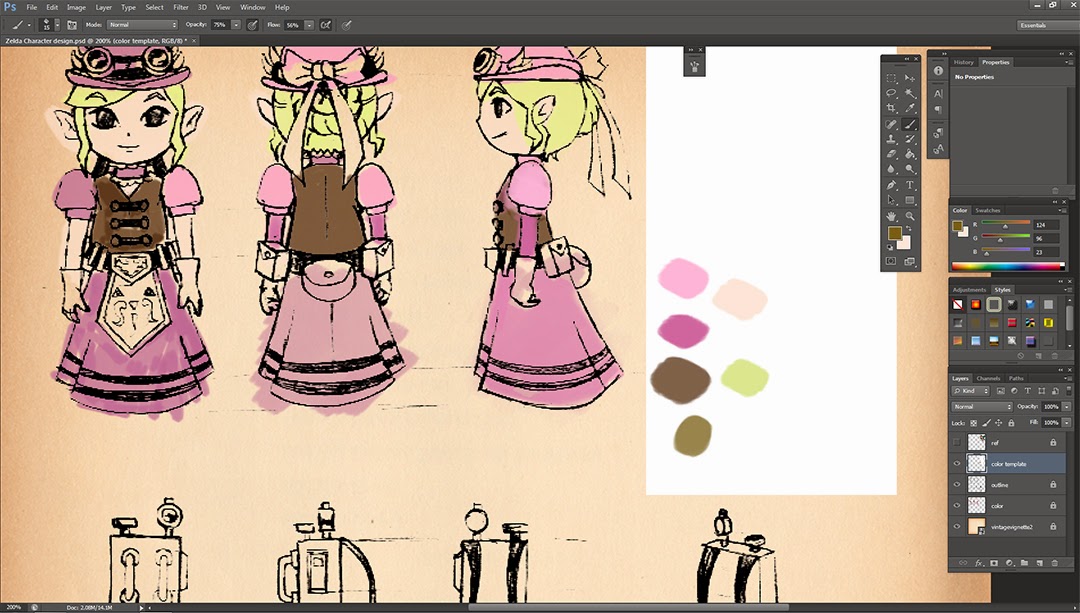The width and height of the screenshot is (1080, 613).
Task: Click the foreground color swatch in toolbox
Action: [894, 233]
